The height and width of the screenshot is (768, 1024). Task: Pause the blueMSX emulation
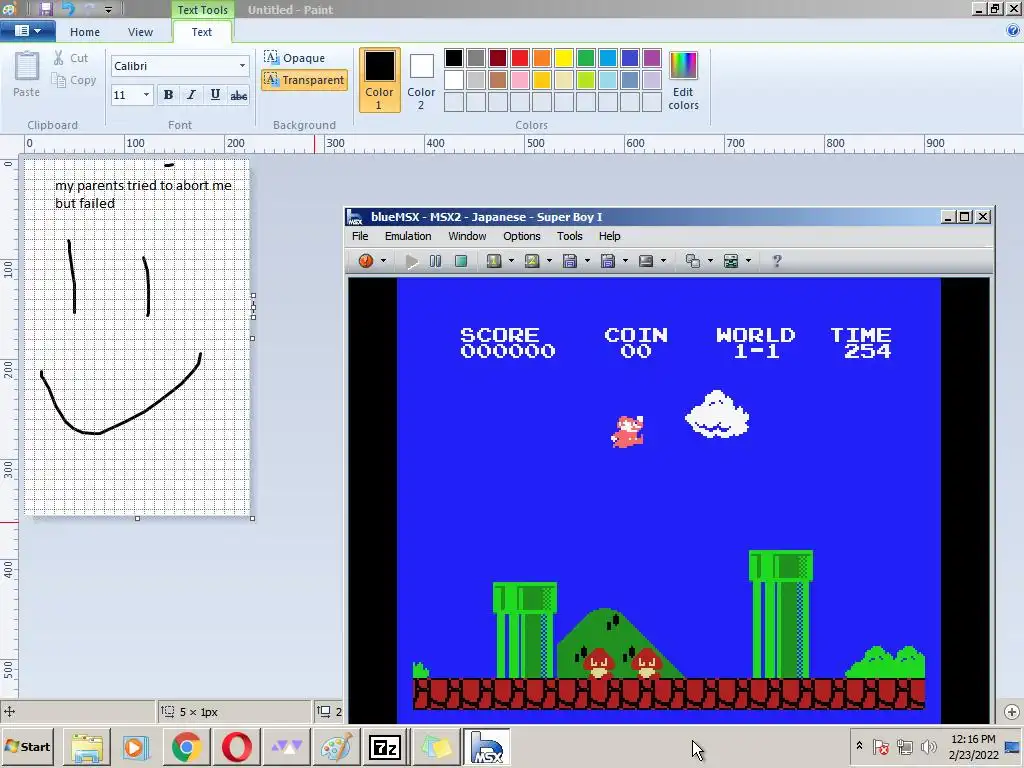click(x=436, y=261)
